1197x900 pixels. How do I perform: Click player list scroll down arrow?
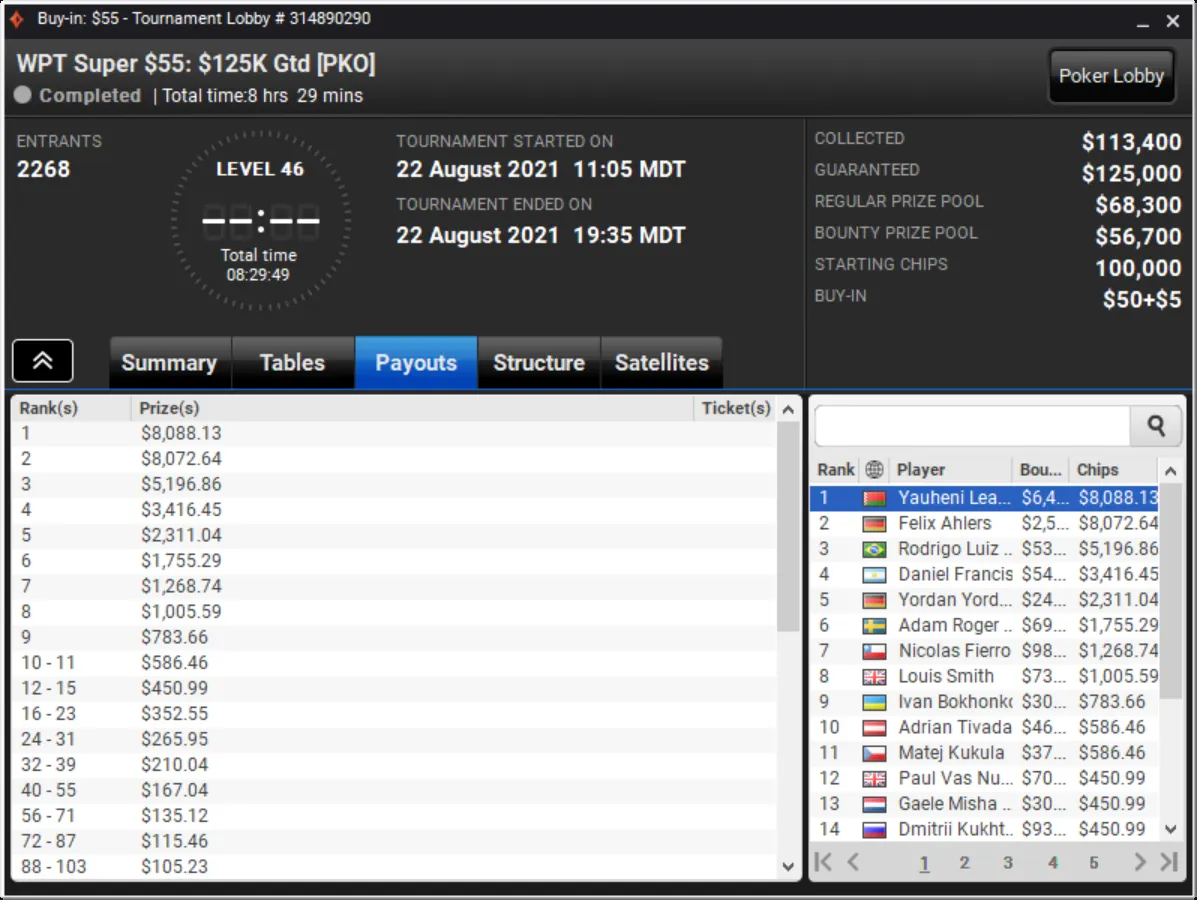(x=1170, y=829)
